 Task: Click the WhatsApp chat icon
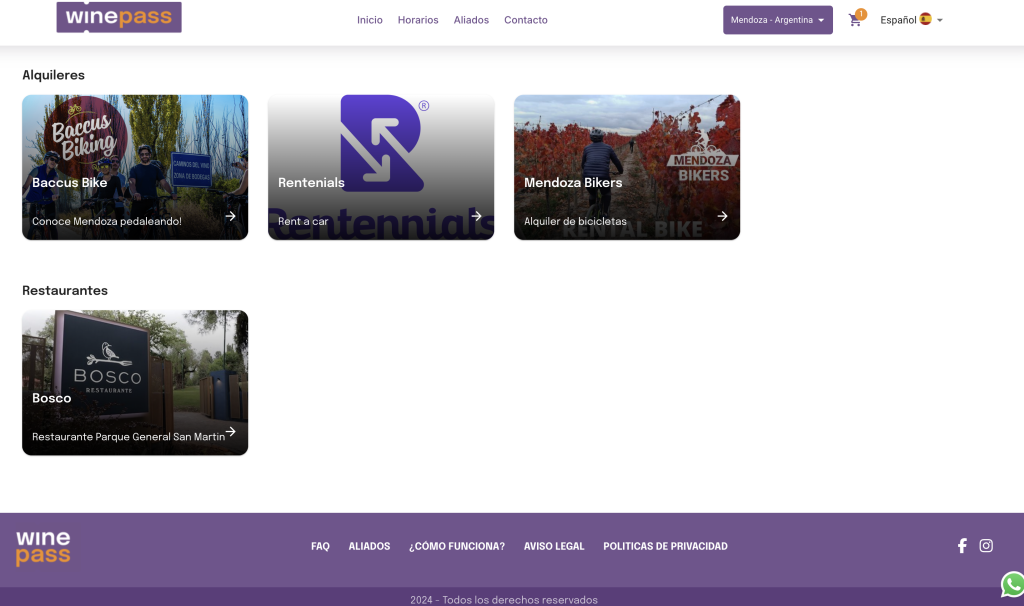click(x=1012, y=583)
